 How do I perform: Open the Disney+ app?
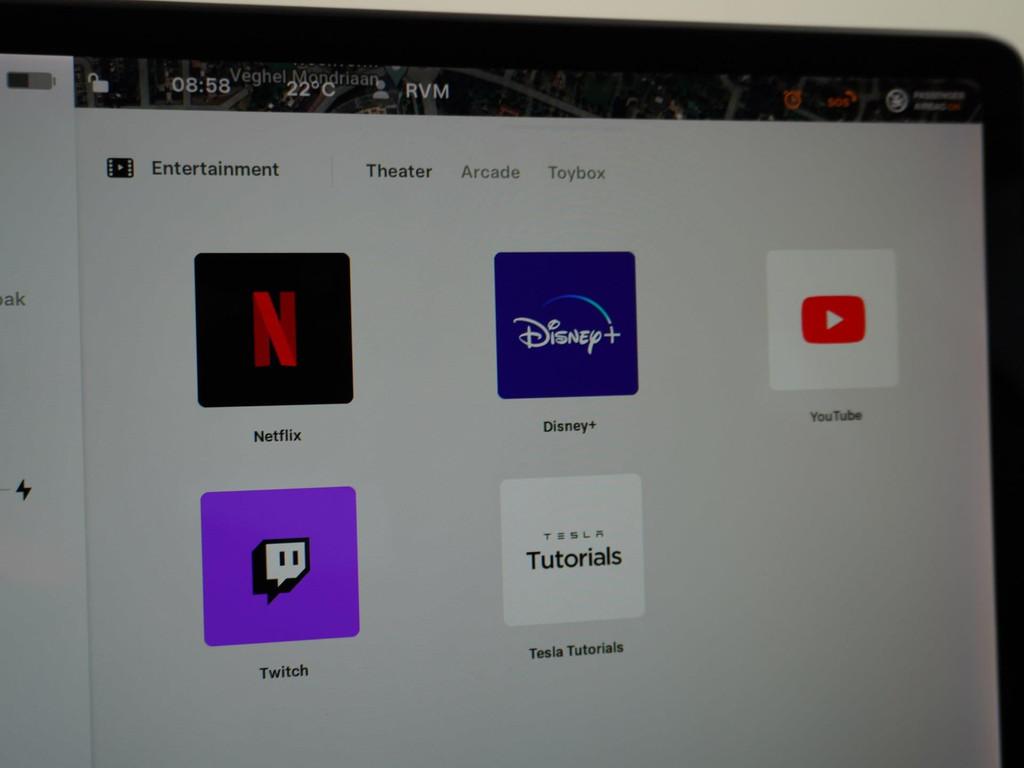tap(566, 325)
